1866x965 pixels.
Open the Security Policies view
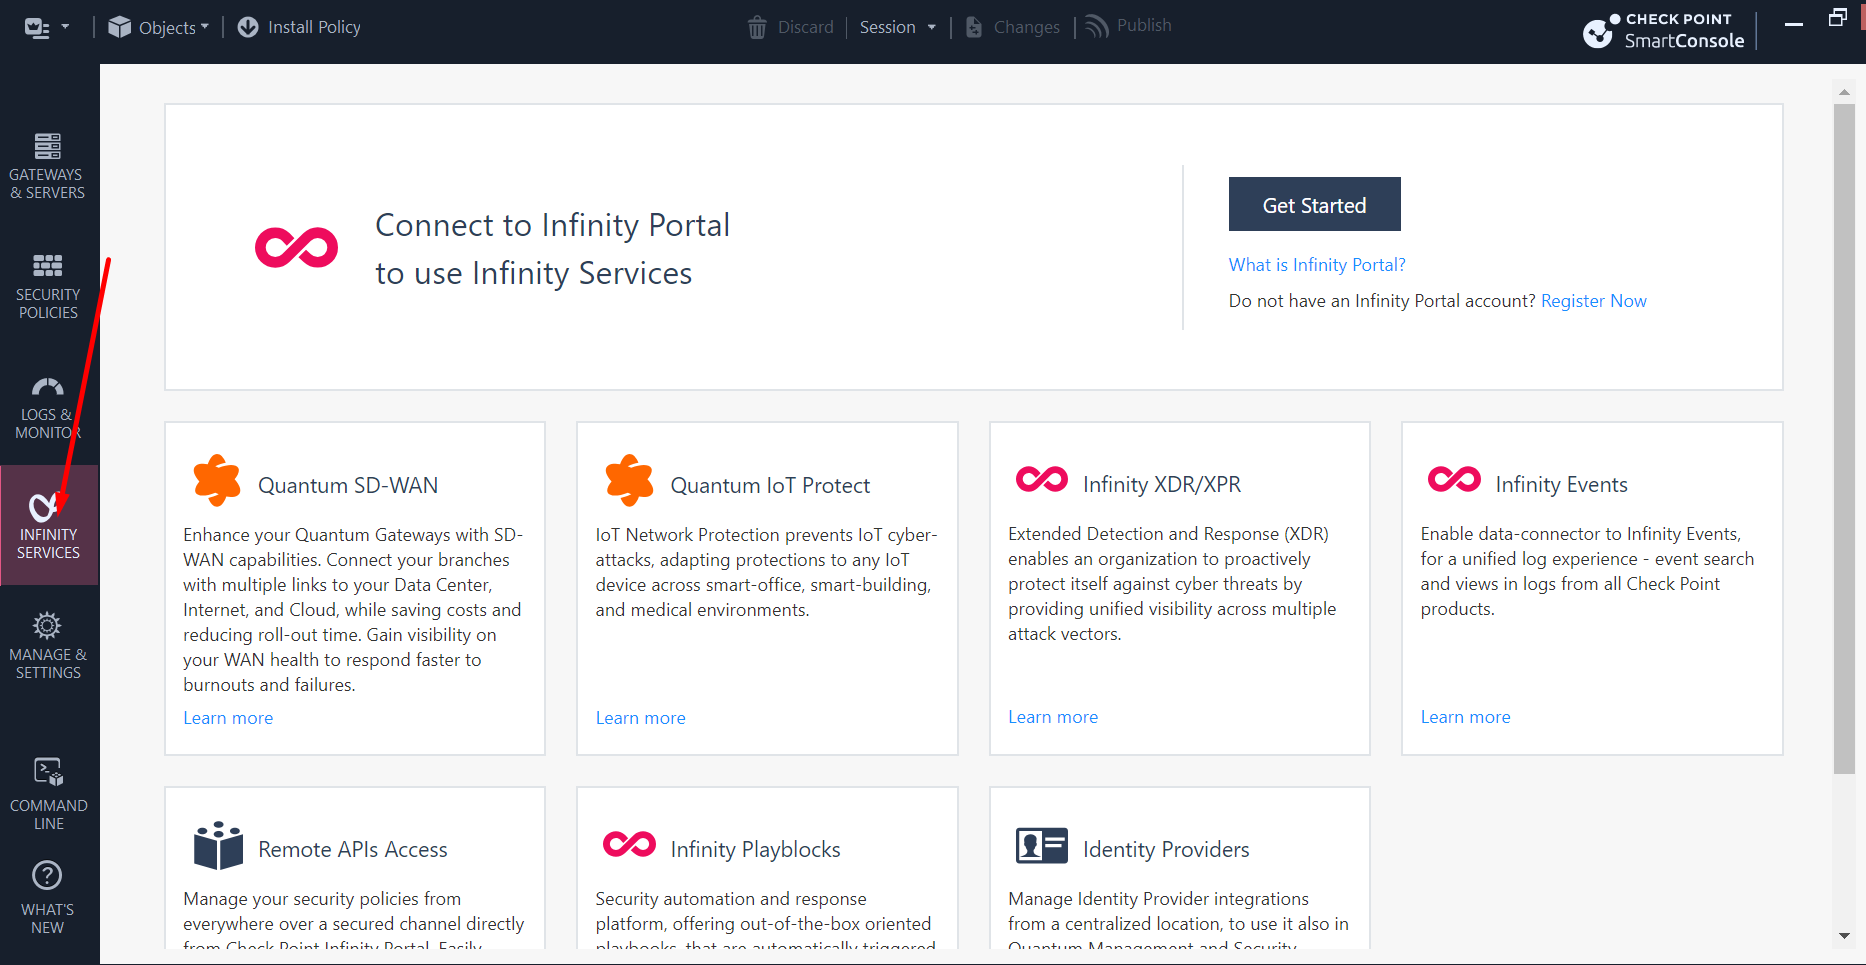(x=47, y=286)
